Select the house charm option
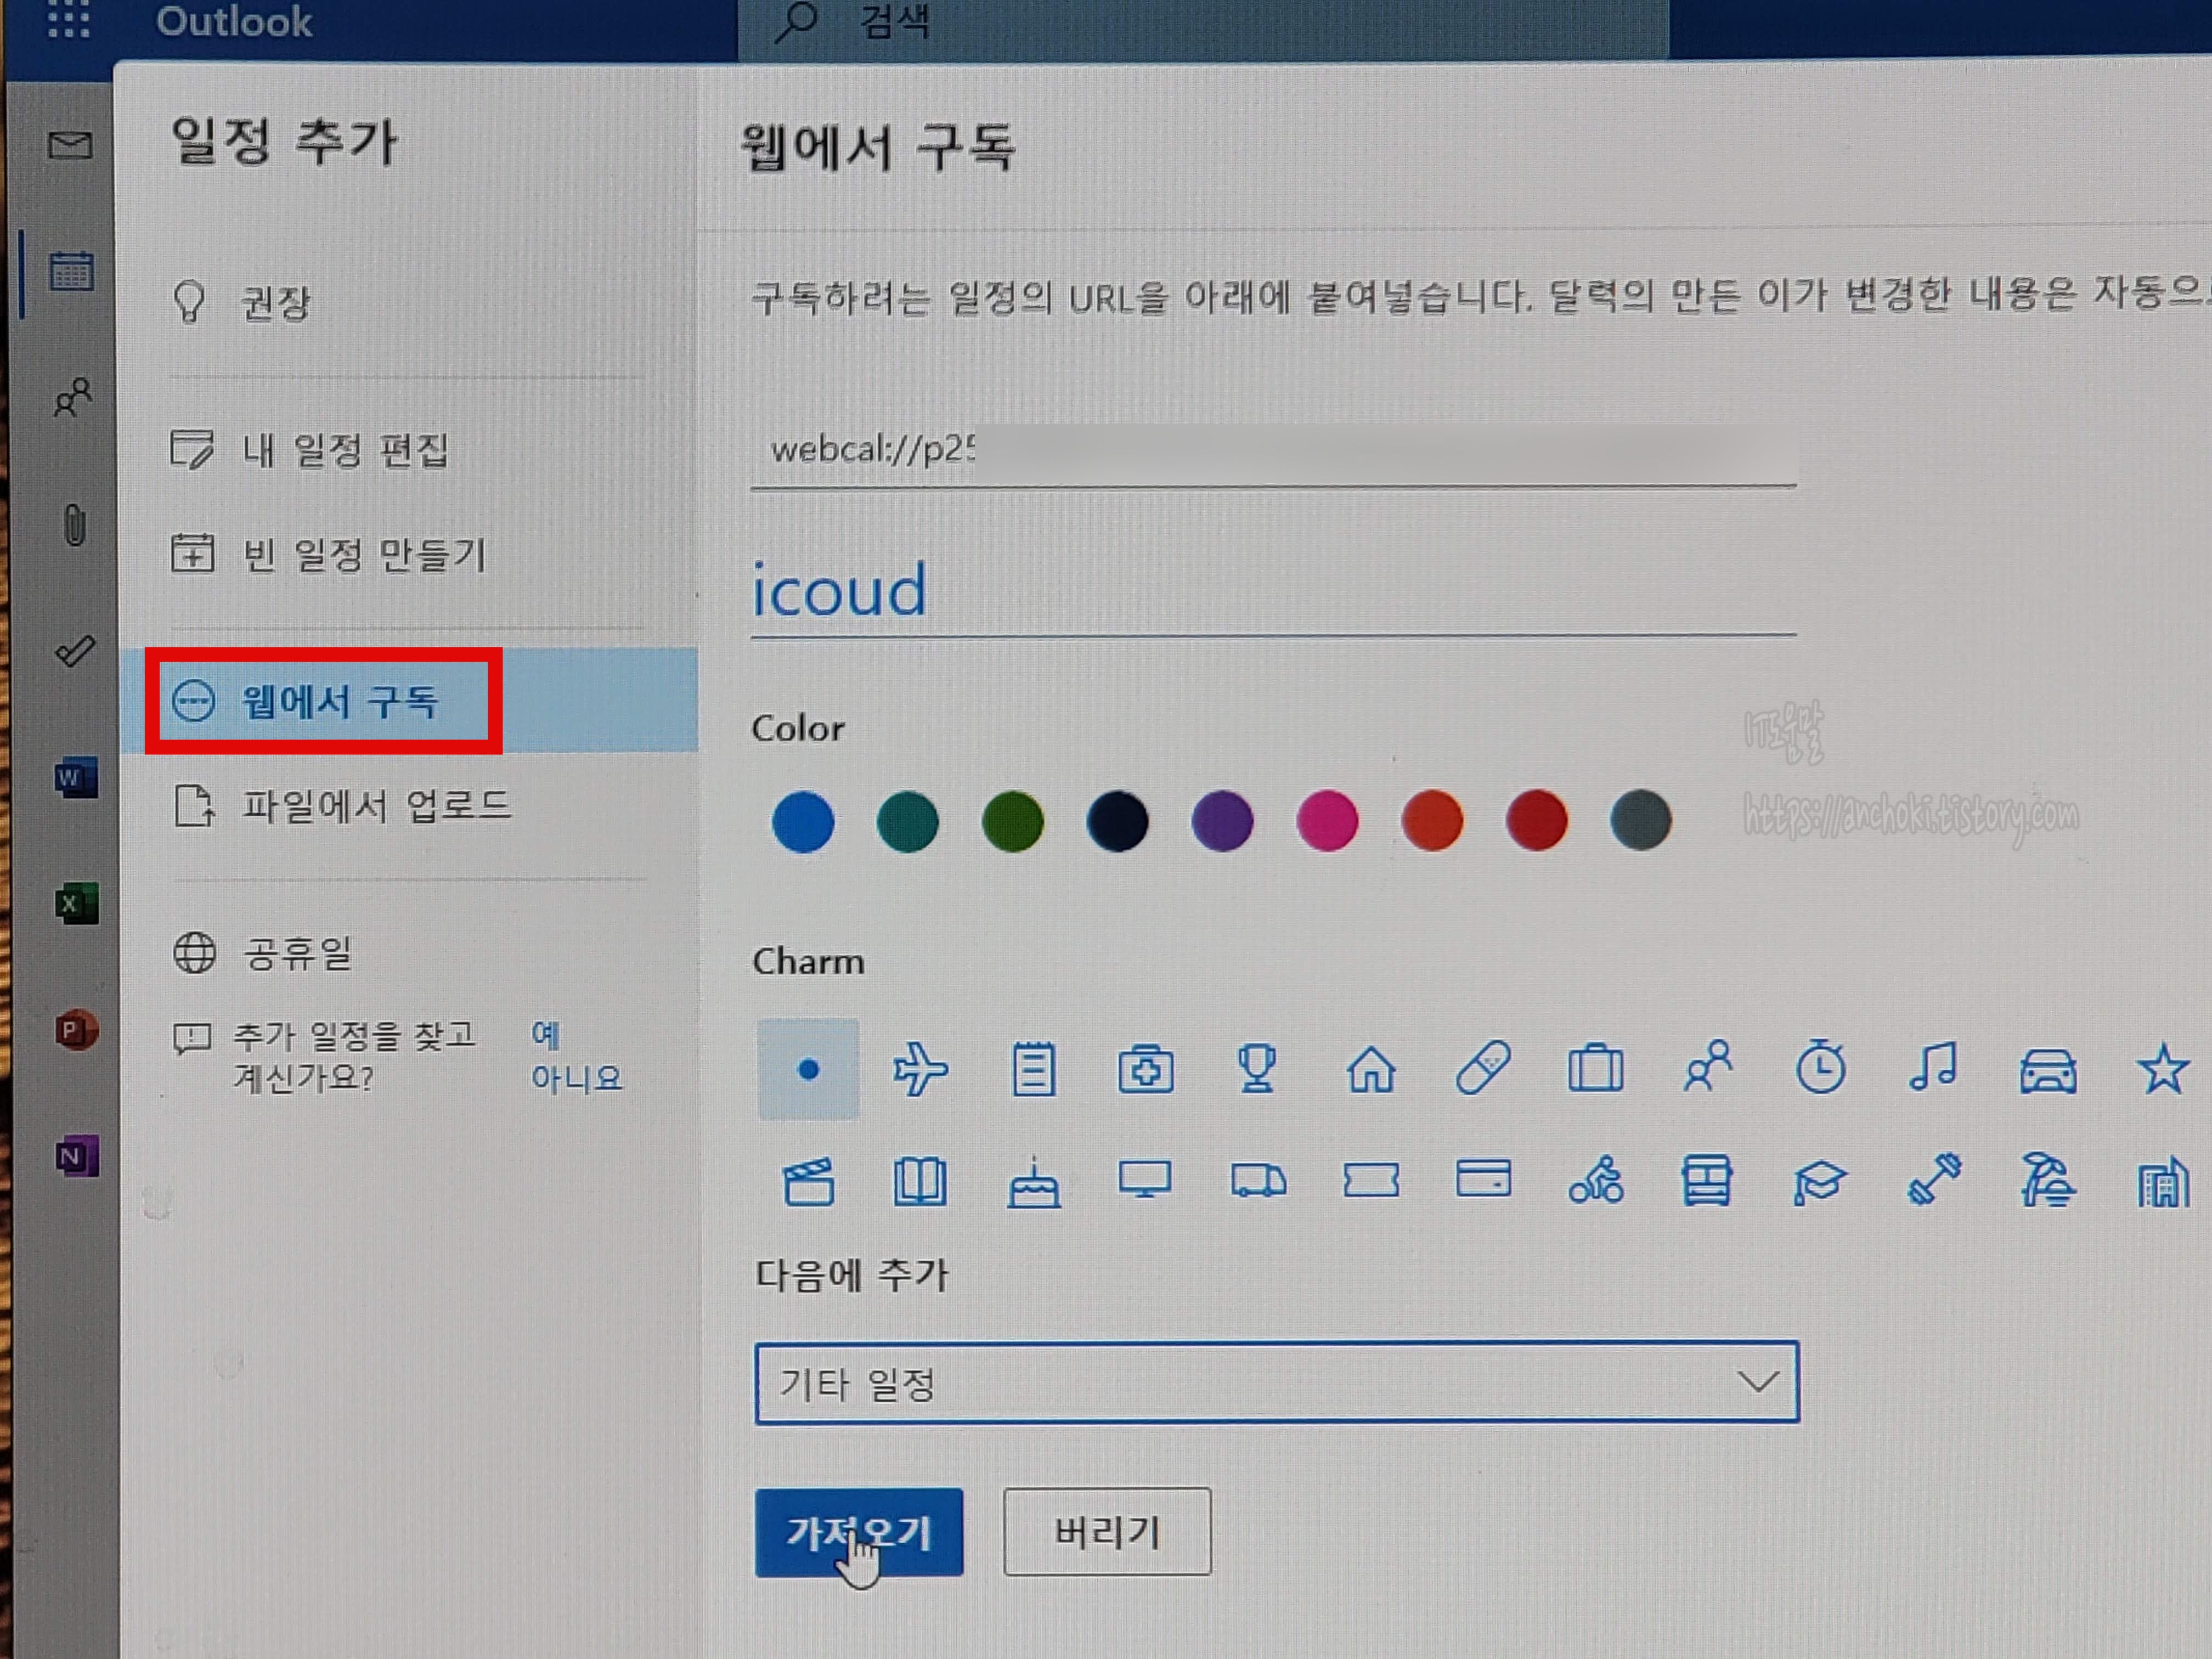This screenshot has height=1659, width=2212. click(1371, 1069)
